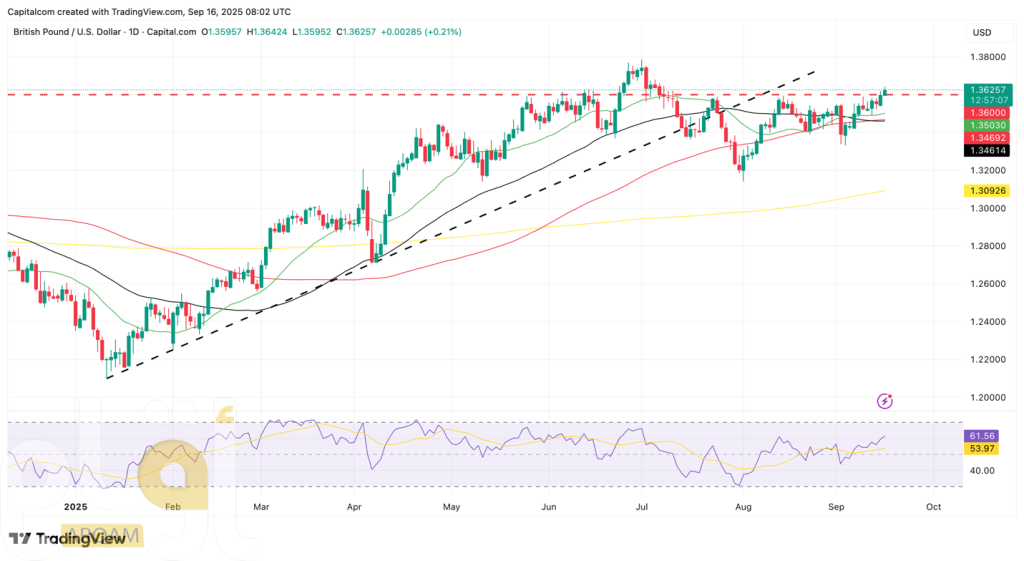
Task: Click the TradingView logo
Action: pos(67,538)
